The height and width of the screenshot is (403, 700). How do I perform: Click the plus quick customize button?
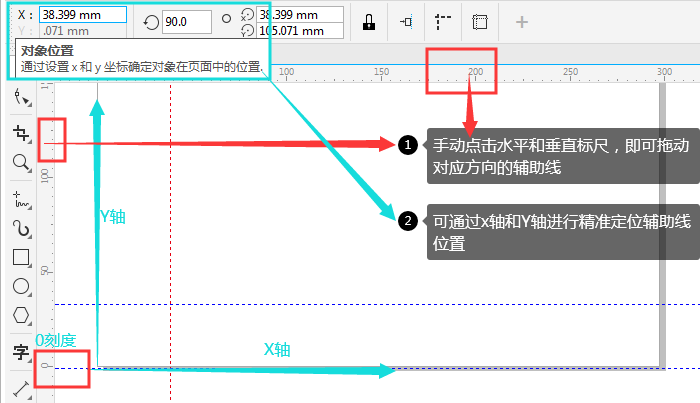point(521,22)
